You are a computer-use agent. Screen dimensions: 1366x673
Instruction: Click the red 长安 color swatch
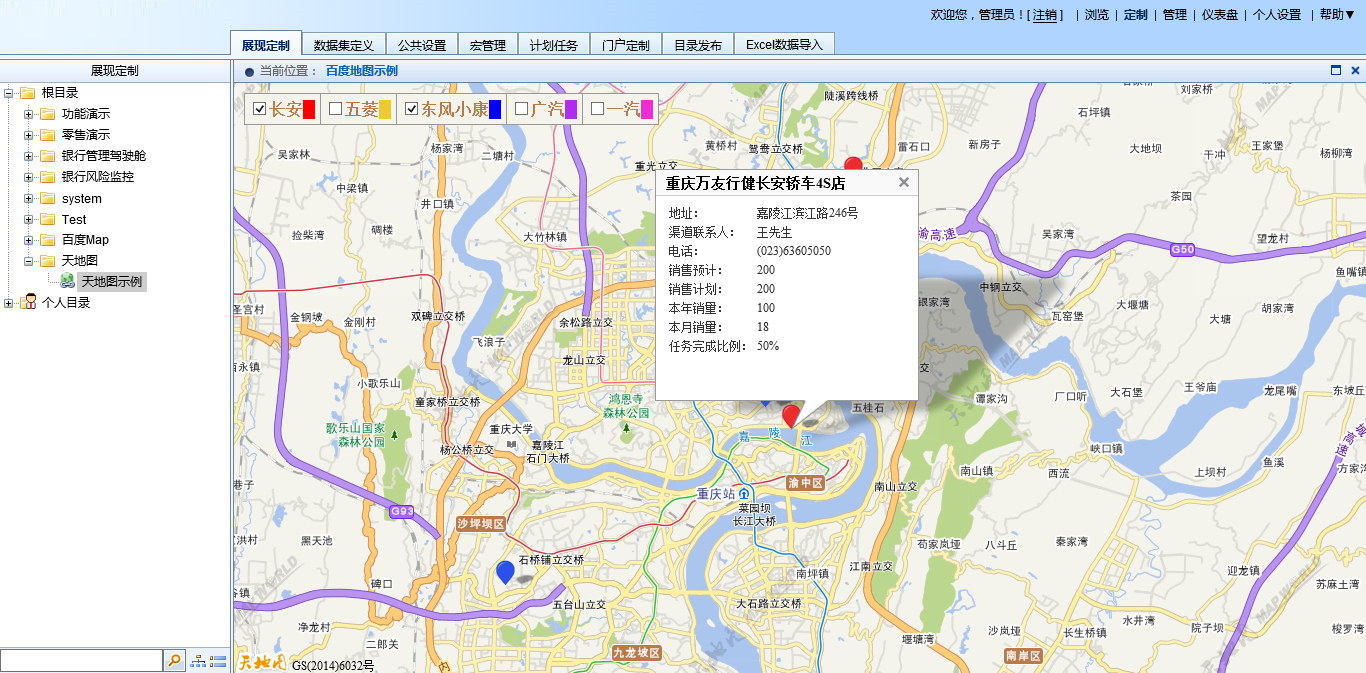pos(309,109)
